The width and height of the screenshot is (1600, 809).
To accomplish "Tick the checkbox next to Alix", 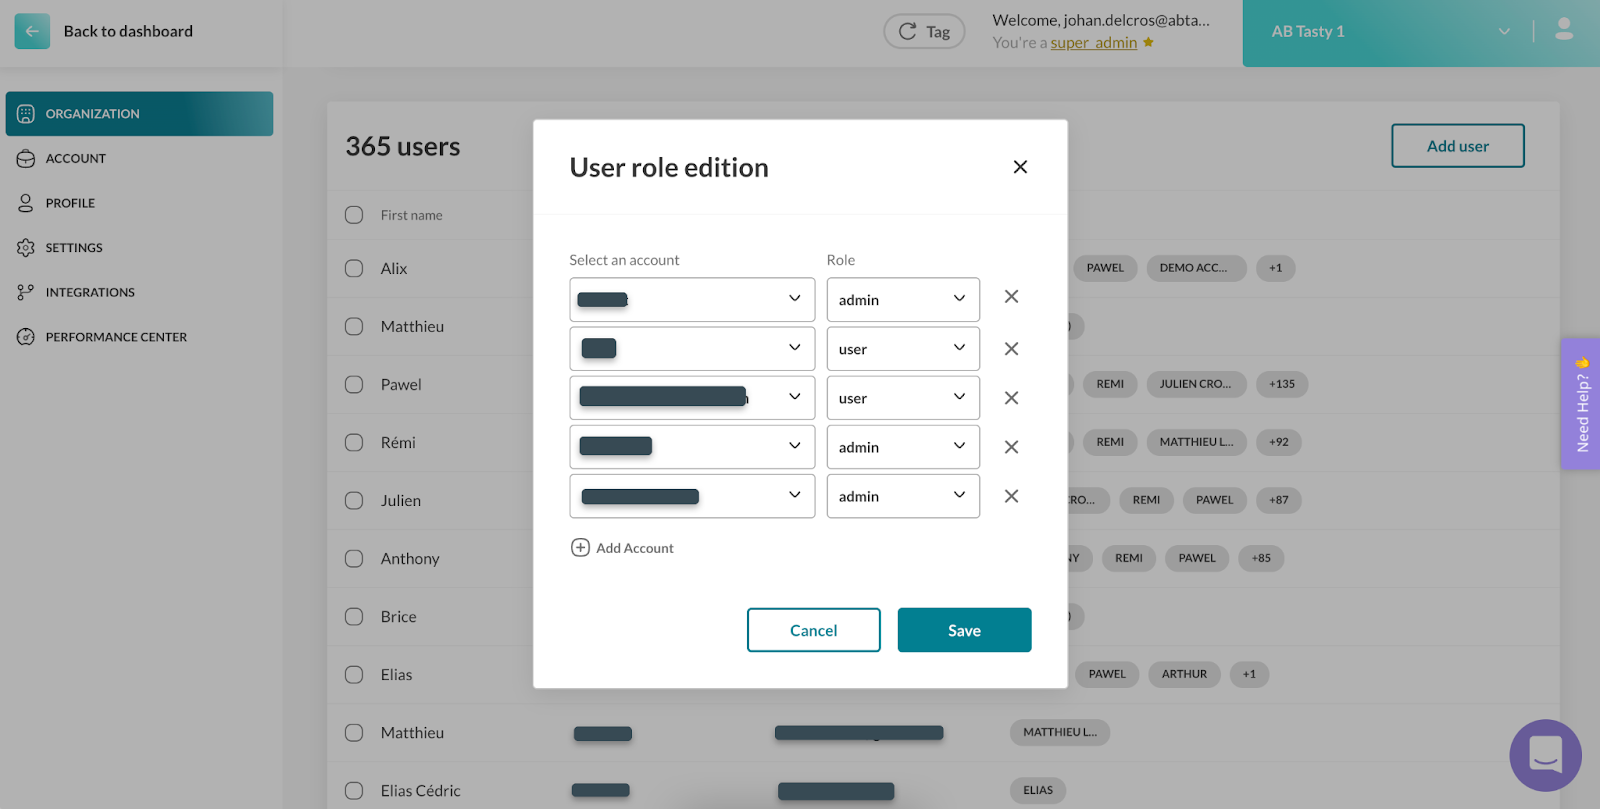I will (x=354, y=268).
